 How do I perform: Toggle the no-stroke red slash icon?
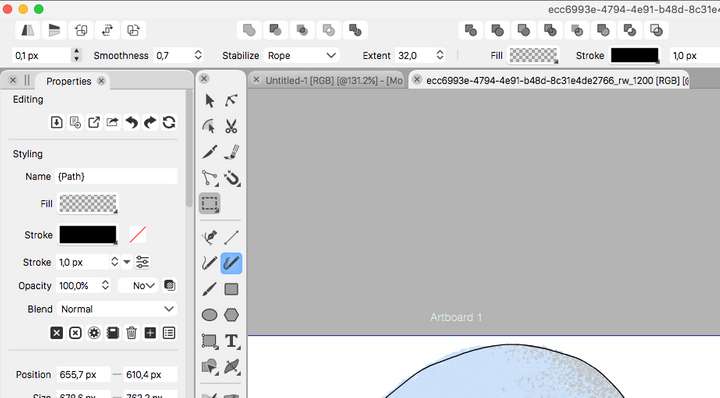point(137,235)
